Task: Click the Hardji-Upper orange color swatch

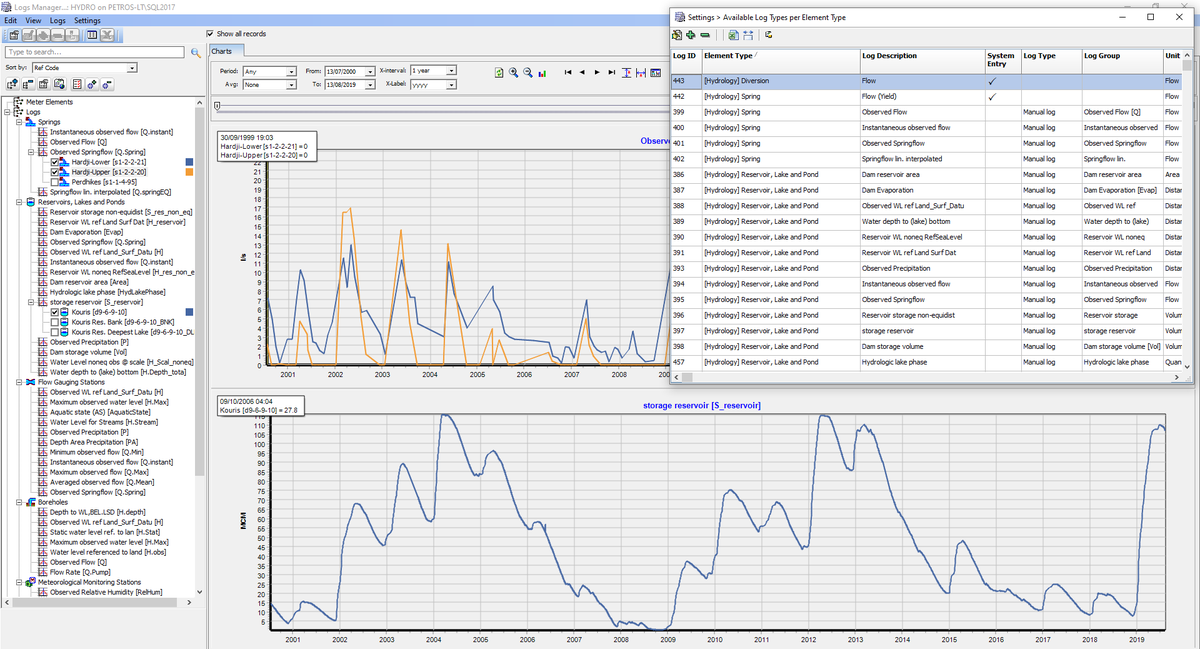Action: pos(190,171)
